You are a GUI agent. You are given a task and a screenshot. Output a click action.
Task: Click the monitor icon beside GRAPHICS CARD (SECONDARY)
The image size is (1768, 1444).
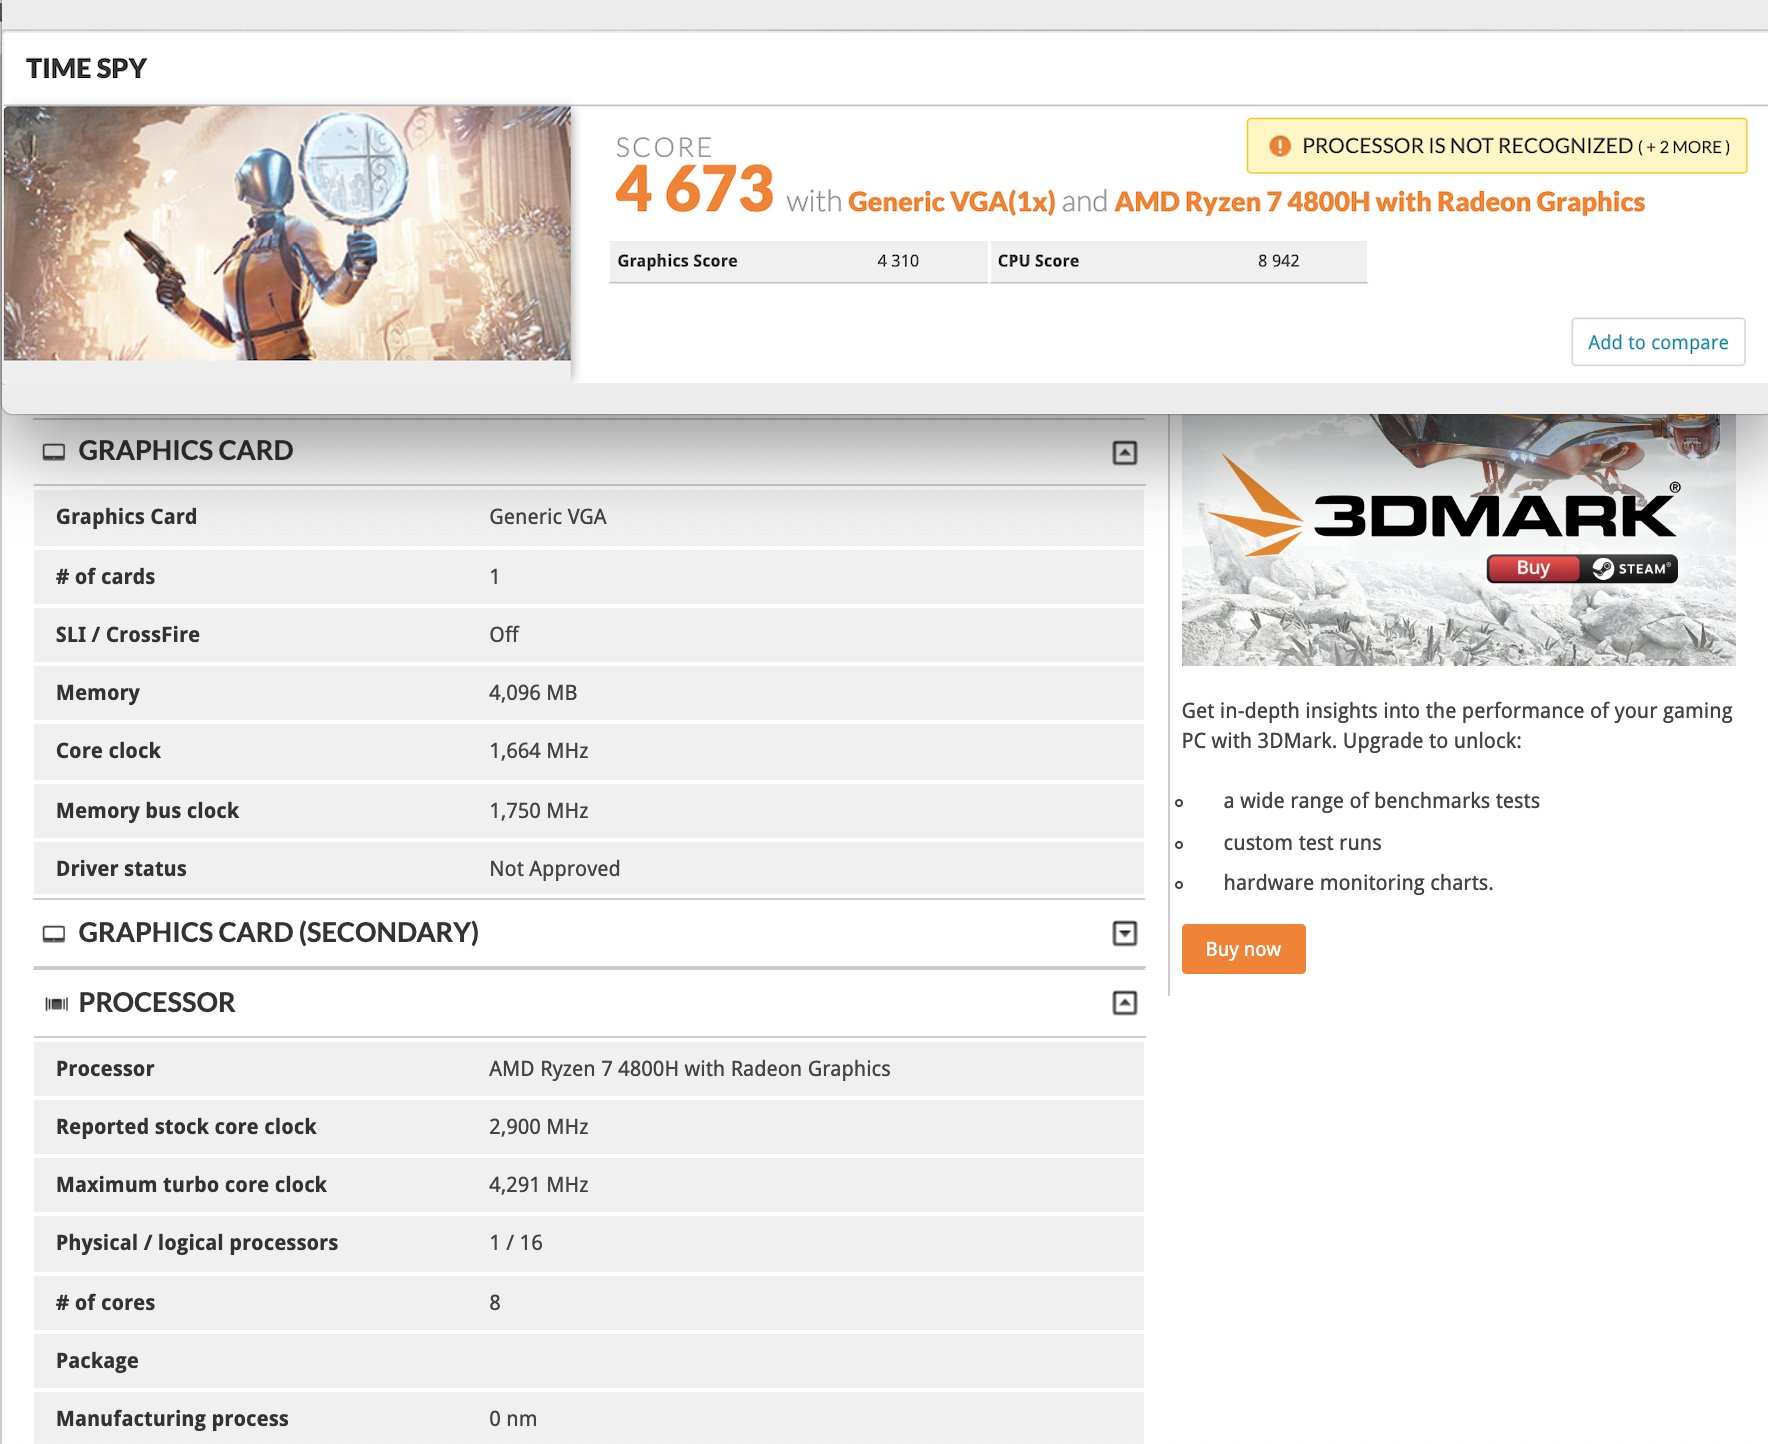pos(53,933)
